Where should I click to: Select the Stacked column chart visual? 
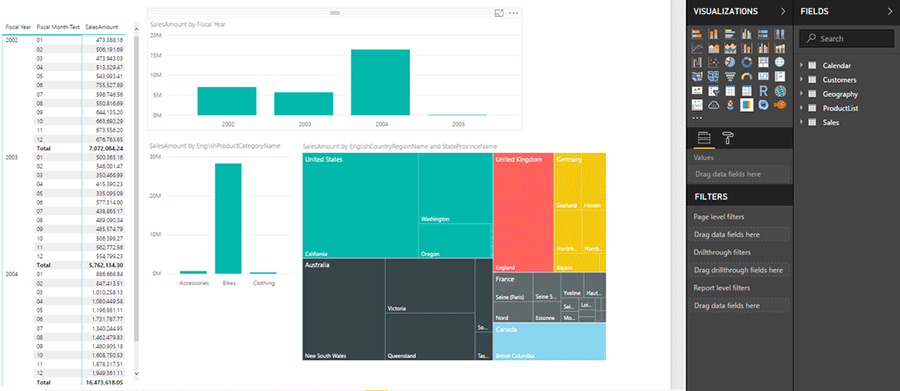tap(713, 34)
